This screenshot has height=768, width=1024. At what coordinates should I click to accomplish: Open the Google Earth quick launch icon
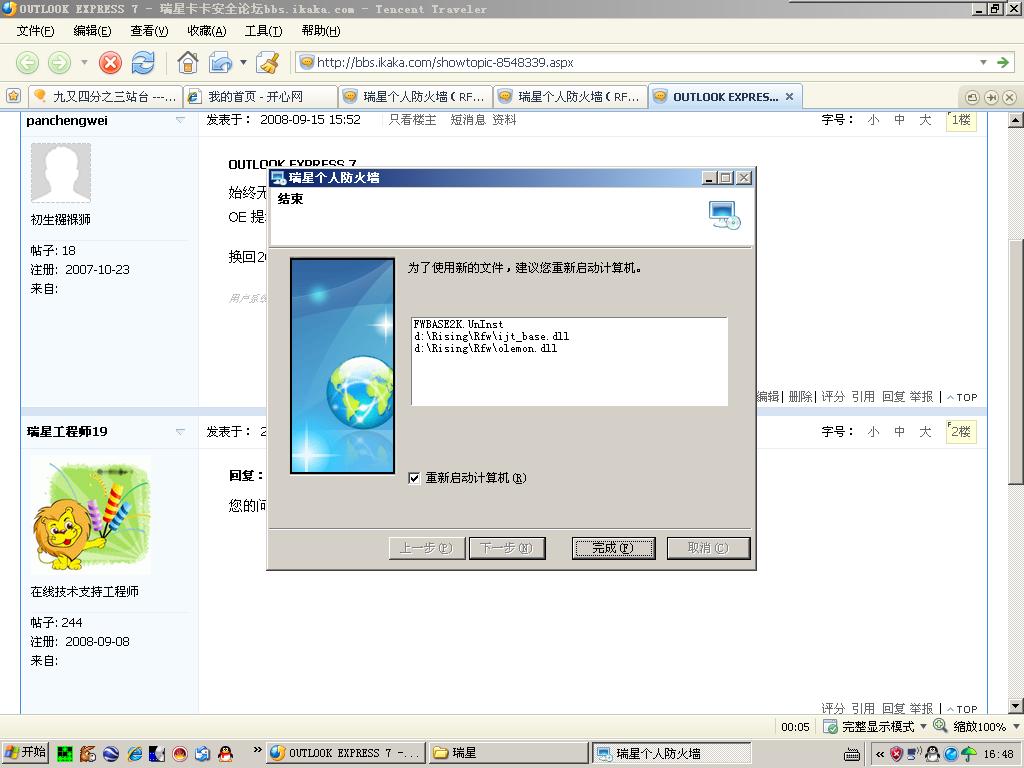(x=111, y=754)
